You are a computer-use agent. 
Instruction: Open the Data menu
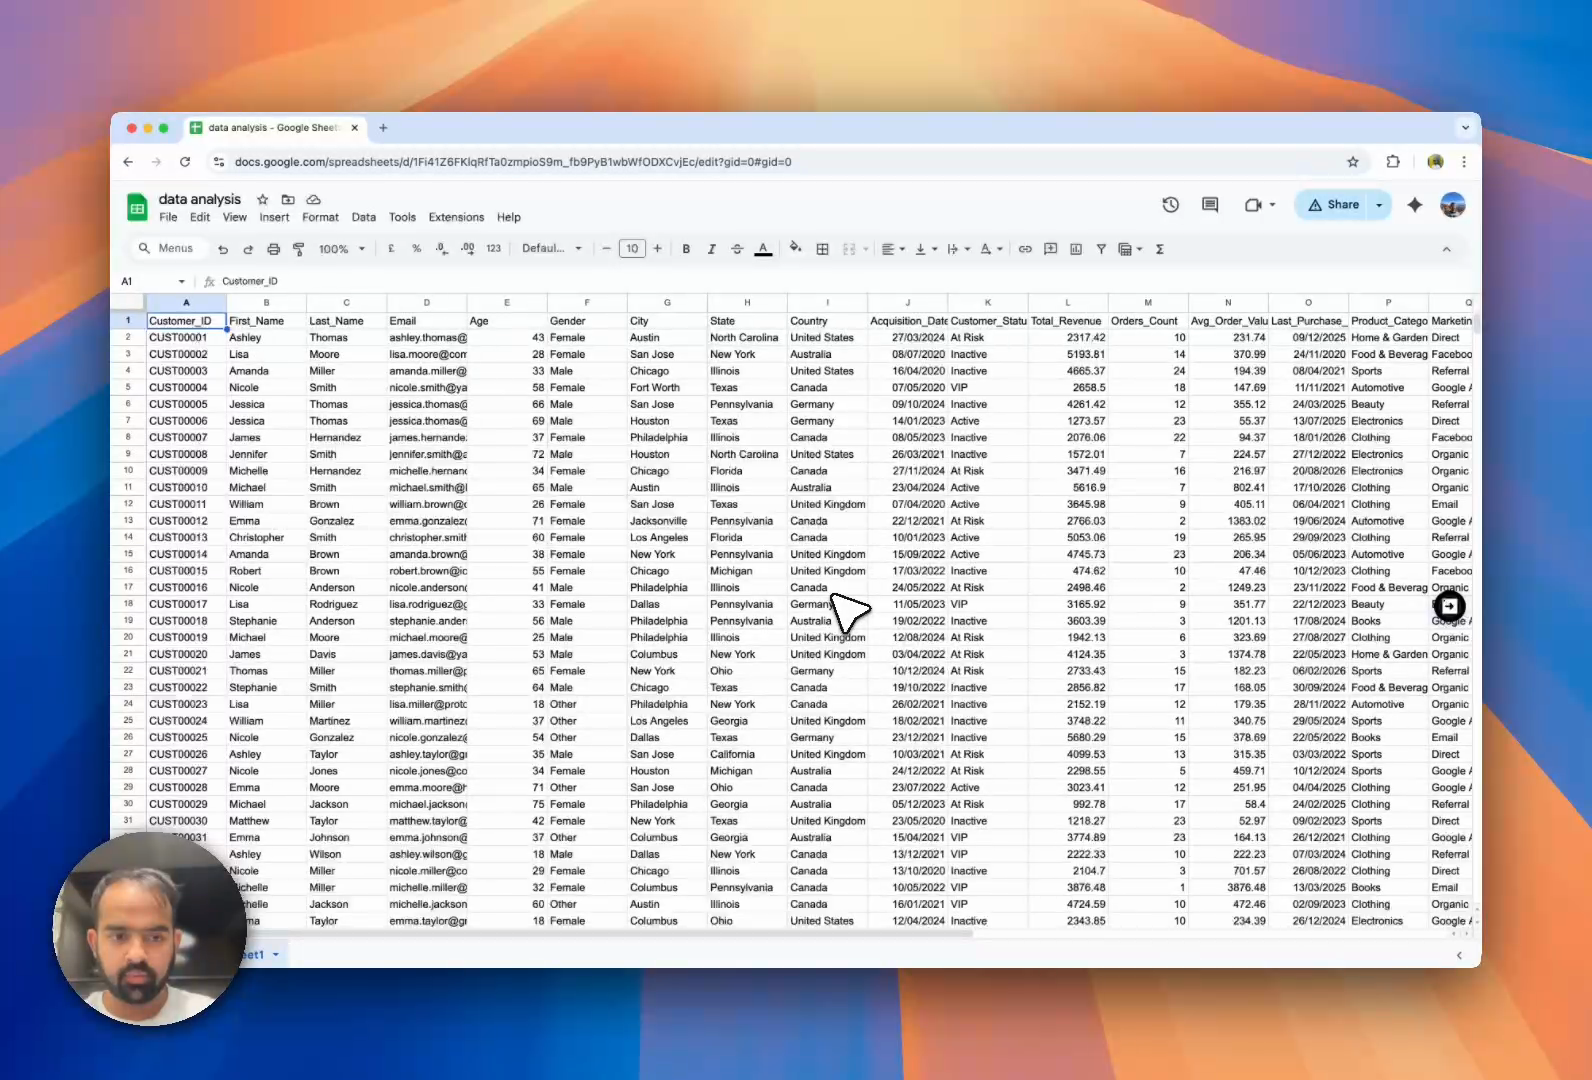(x=364, y=217)
